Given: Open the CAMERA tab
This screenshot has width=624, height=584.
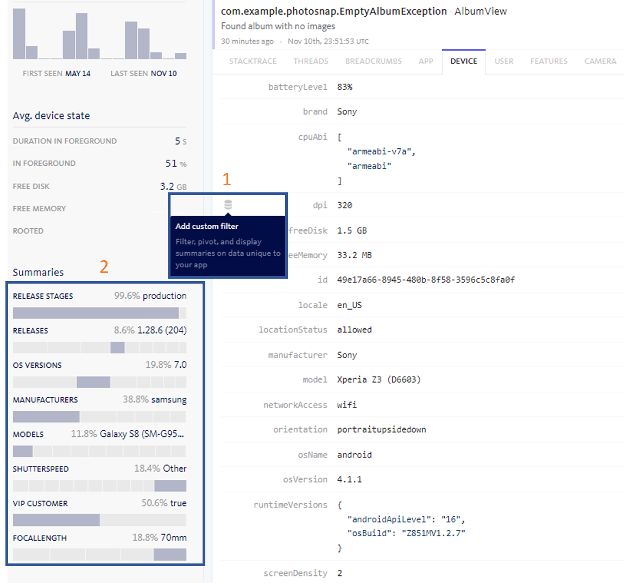Looking at the screenshot, I should 600,61.
